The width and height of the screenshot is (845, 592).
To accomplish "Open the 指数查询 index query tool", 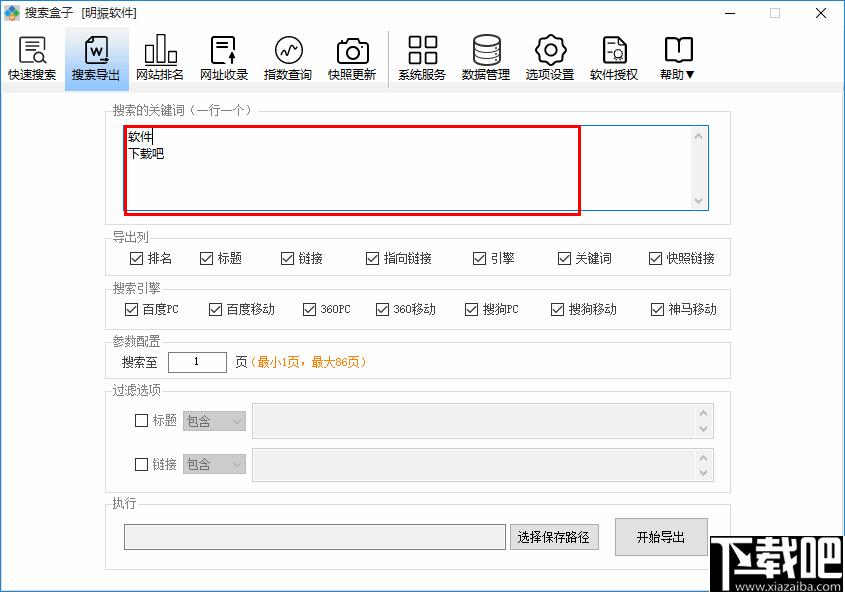I will (x=288, y=59).
